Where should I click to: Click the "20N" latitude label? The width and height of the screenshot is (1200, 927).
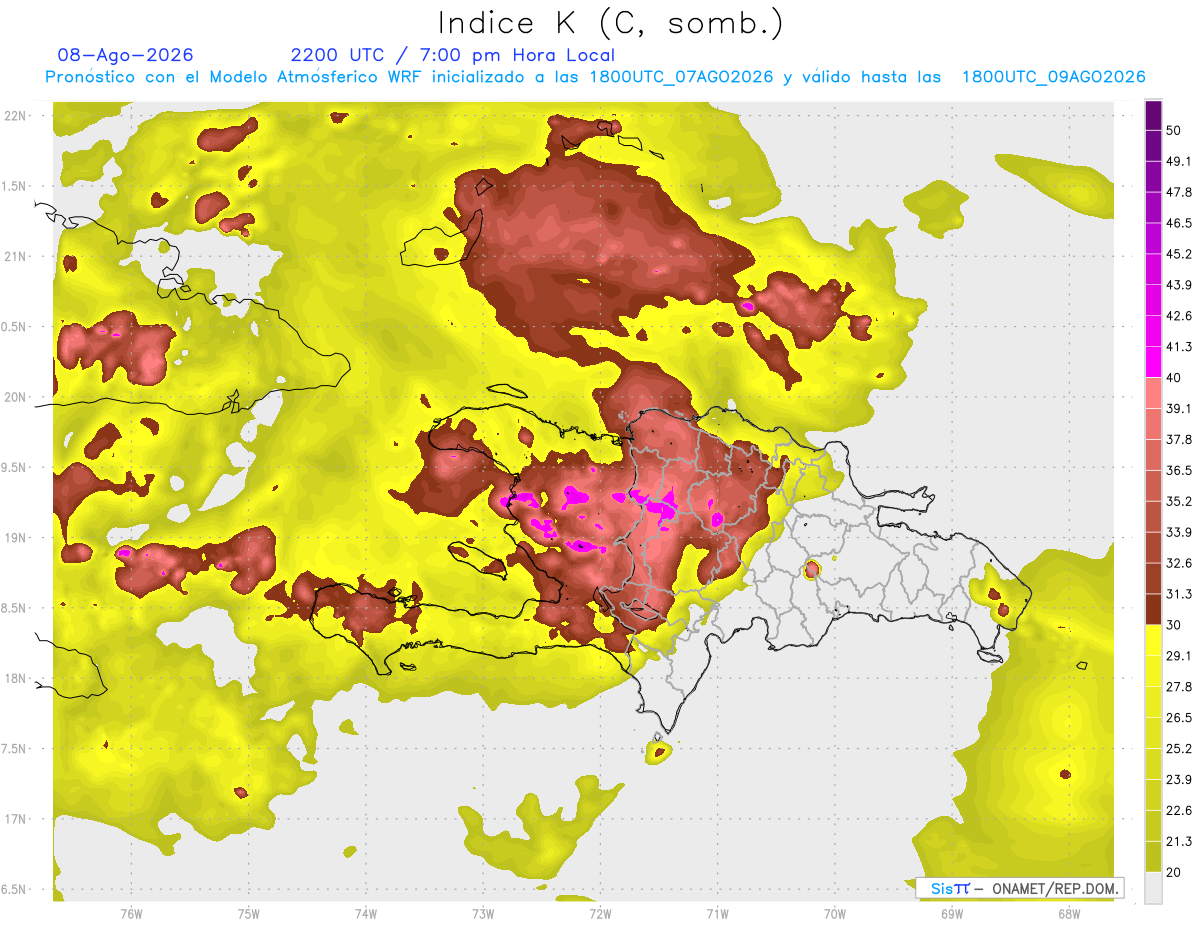coord(16,397)
